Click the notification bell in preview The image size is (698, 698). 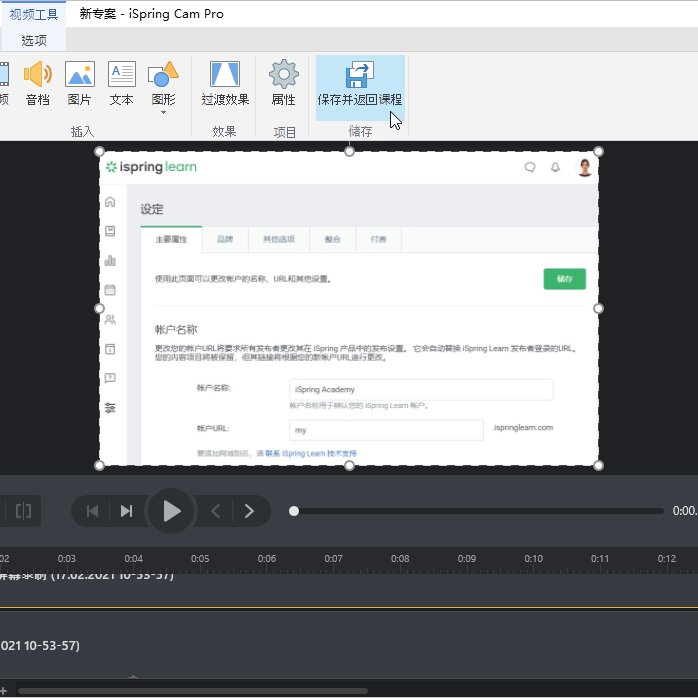(555, 167)
